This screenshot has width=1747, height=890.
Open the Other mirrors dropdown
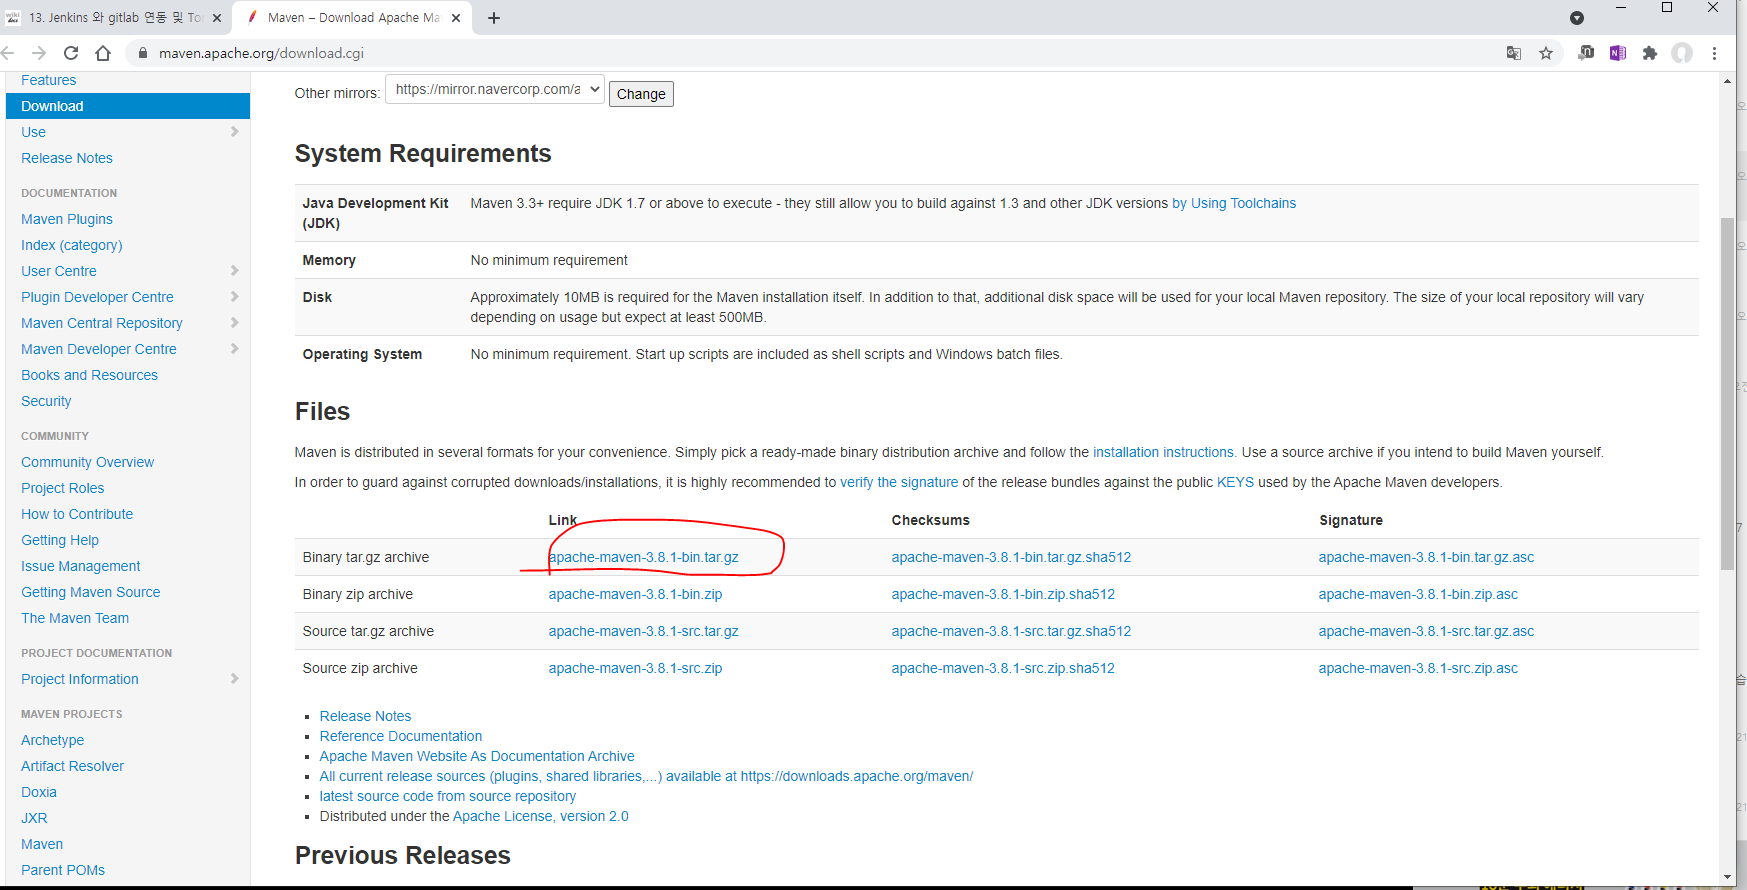click(x=495, y=89)
